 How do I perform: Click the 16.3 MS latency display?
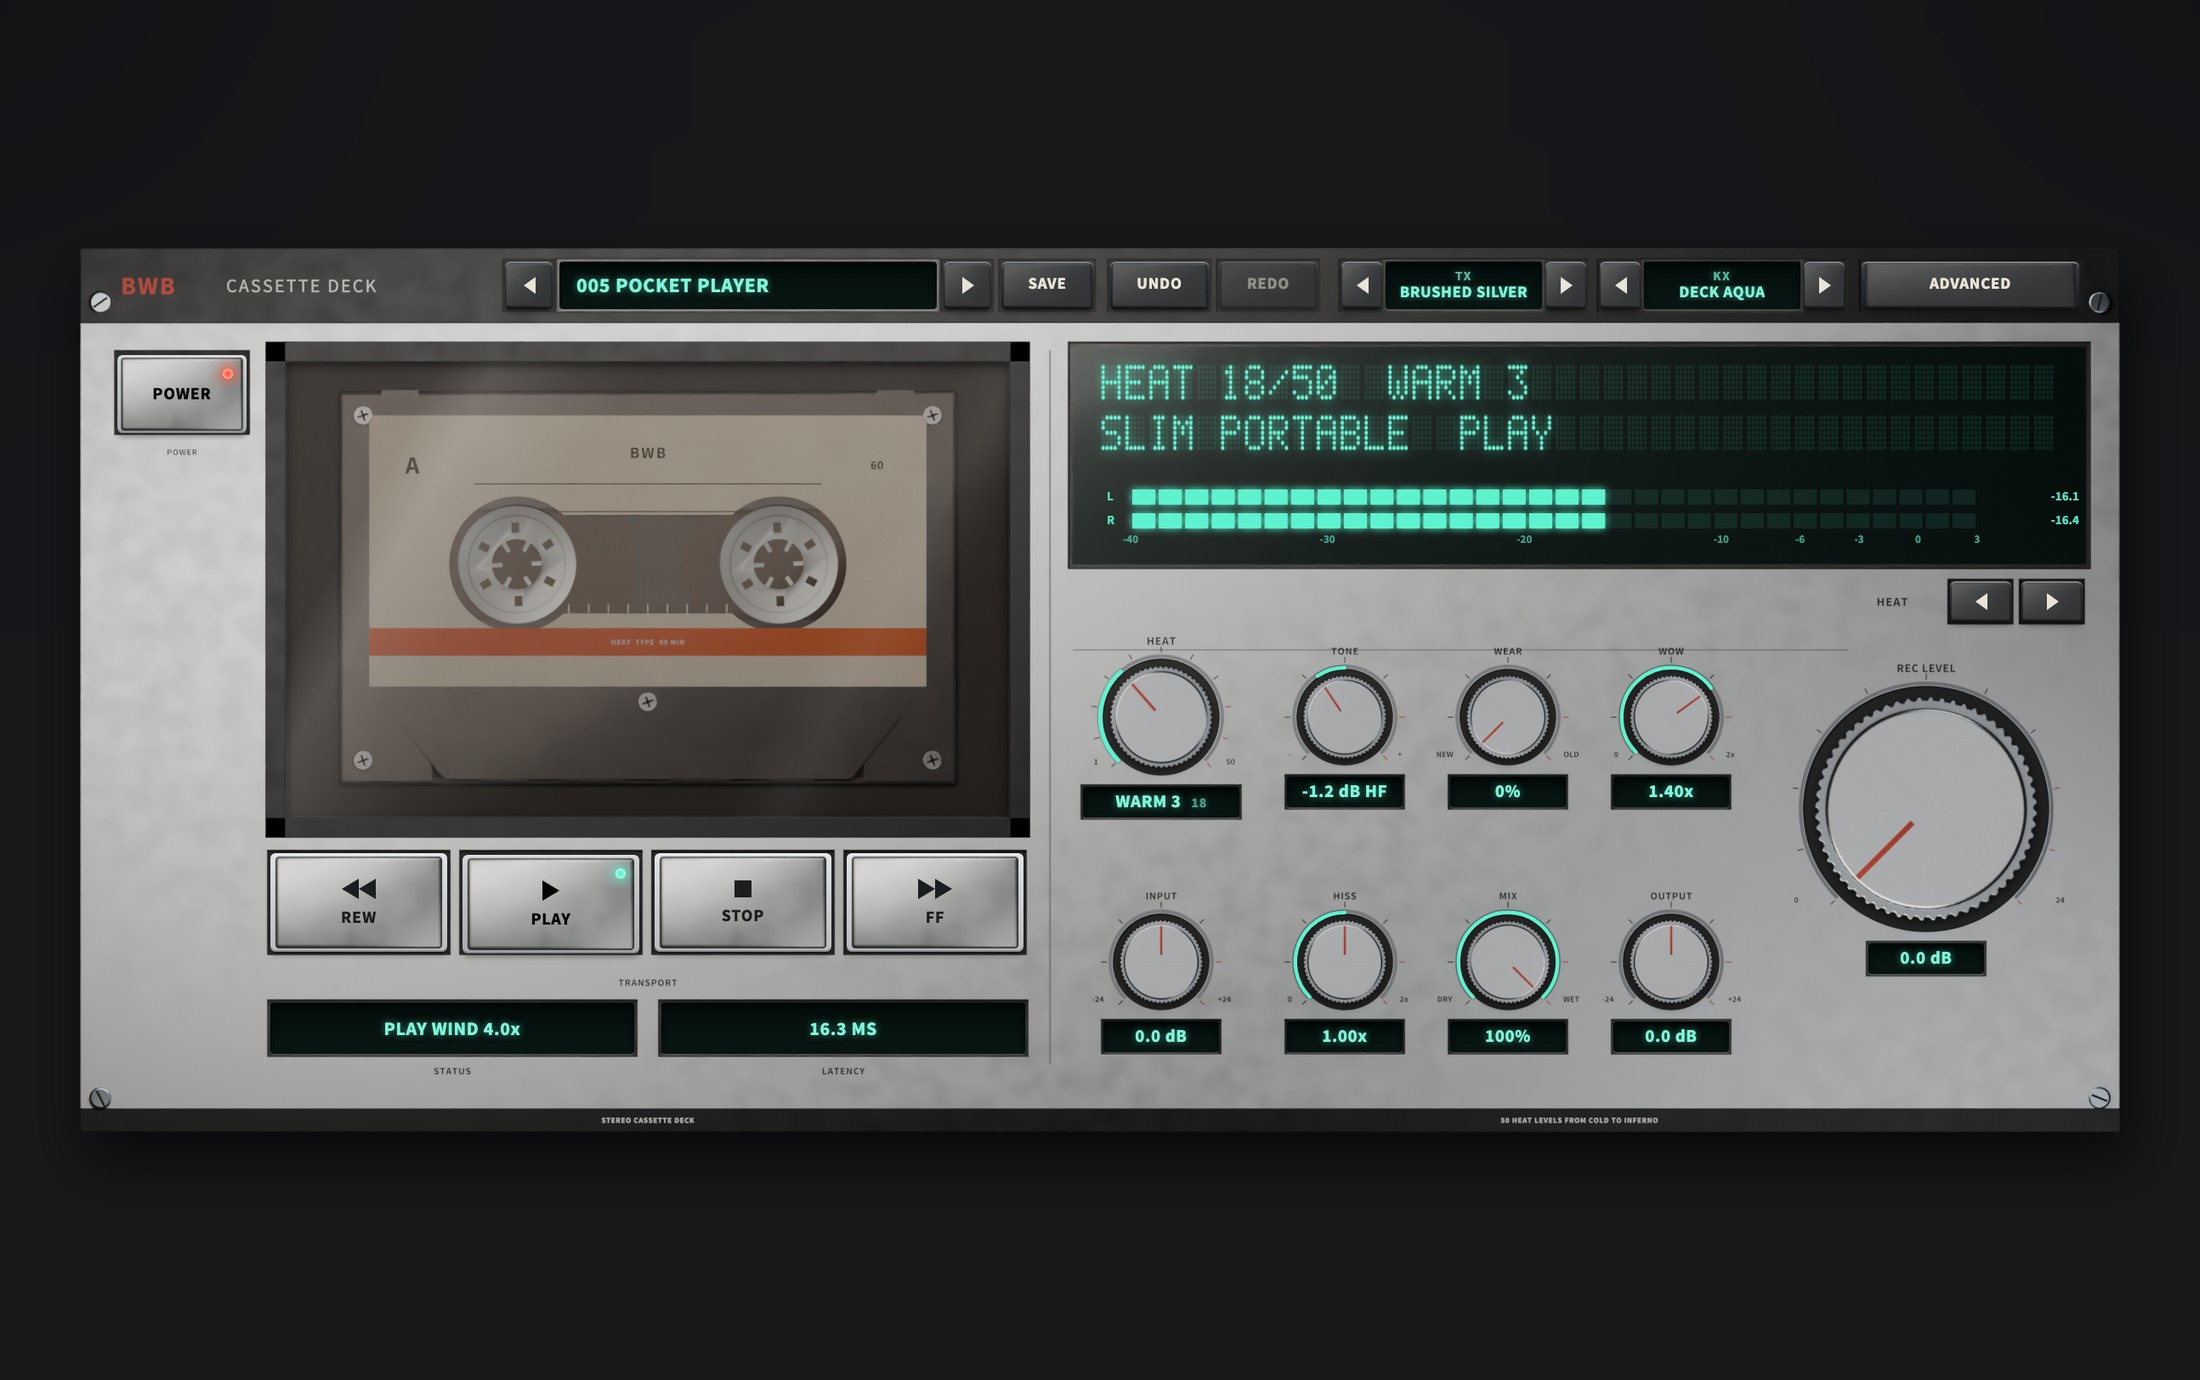pyautogui.click(x=843, y=1029)
